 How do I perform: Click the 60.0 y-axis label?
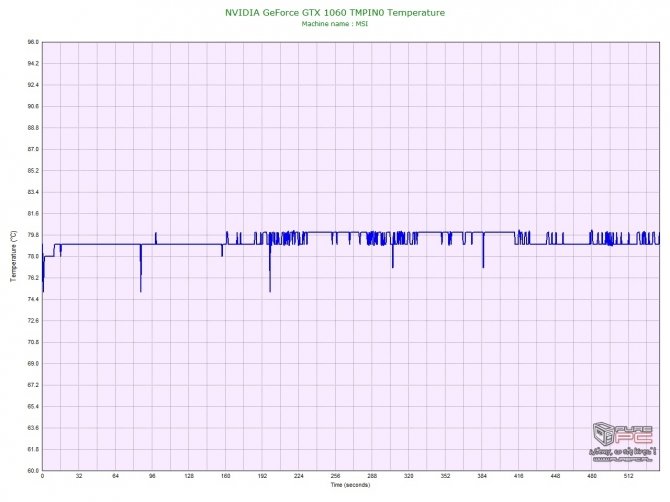[x=33, y=471]
